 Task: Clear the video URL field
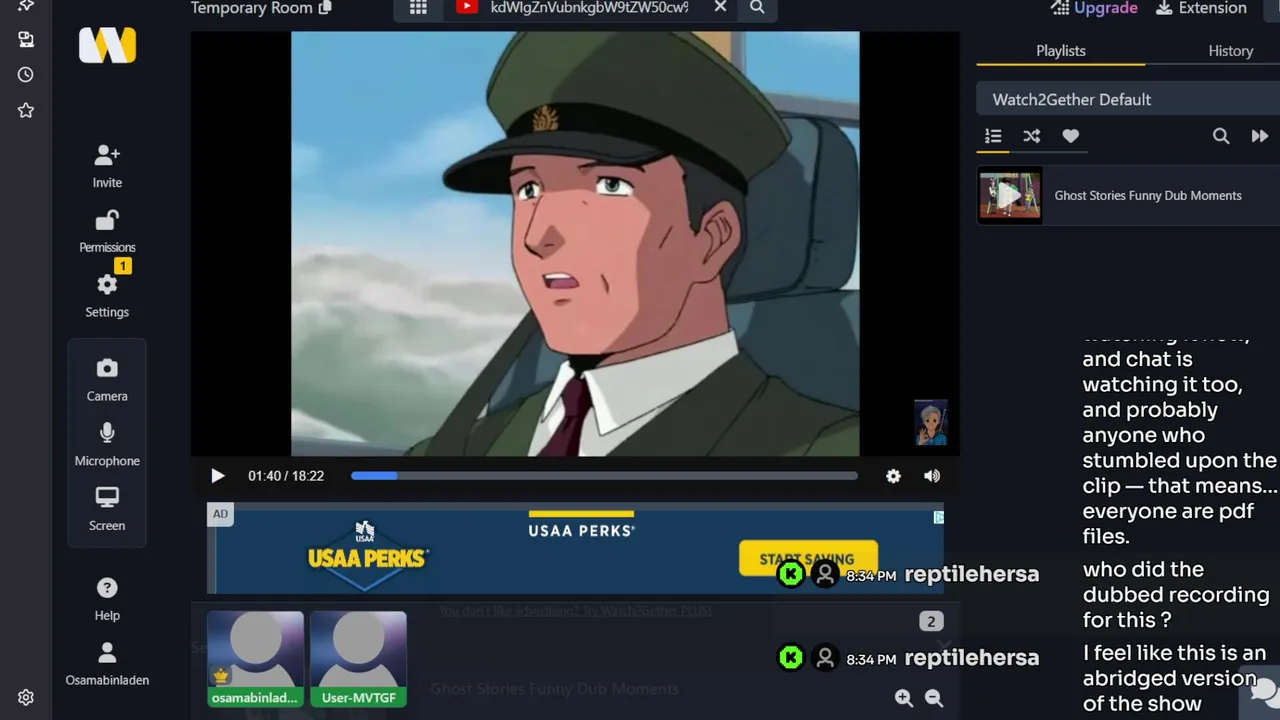click(x=720, y=8)
